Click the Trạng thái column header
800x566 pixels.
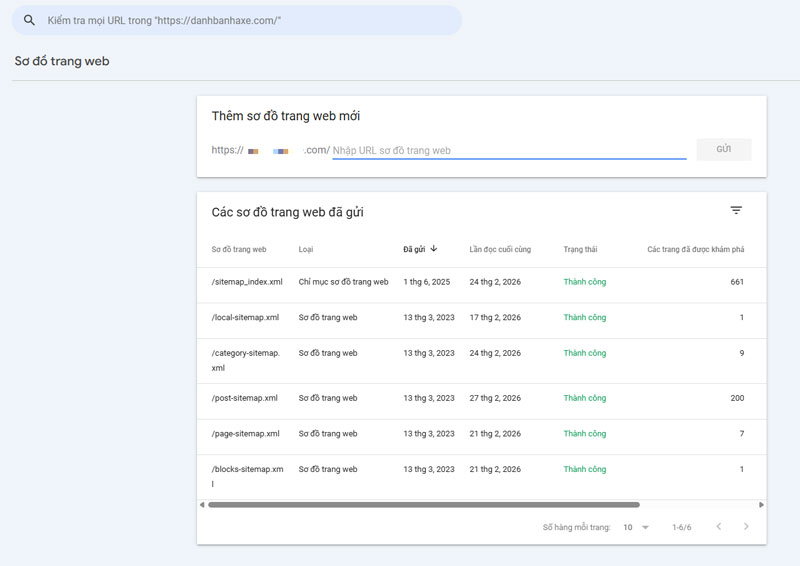[580, 250]
